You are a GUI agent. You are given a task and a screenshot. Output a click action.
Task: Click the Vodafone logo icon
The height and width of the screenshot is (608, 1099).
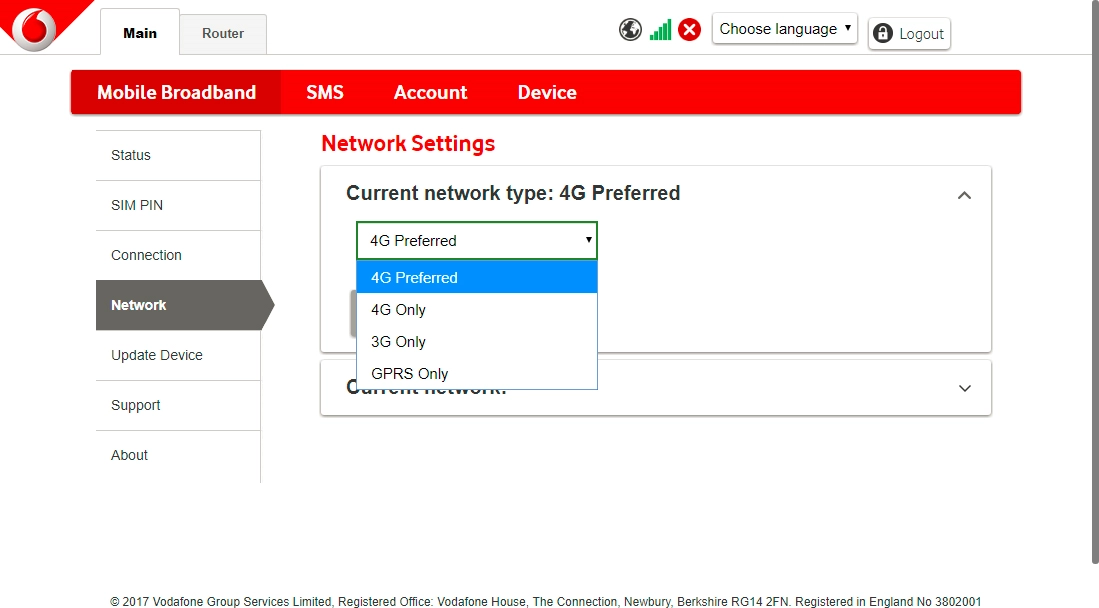coord(35,27)
